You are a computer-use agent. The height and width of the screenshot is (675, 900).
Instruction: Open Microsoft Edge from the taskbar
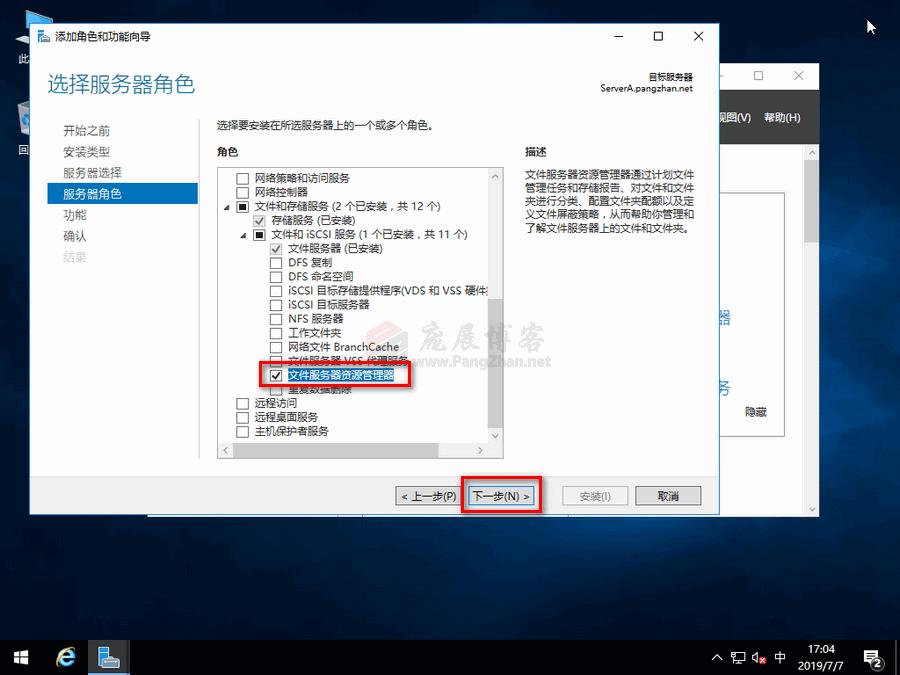pos(65,657)
